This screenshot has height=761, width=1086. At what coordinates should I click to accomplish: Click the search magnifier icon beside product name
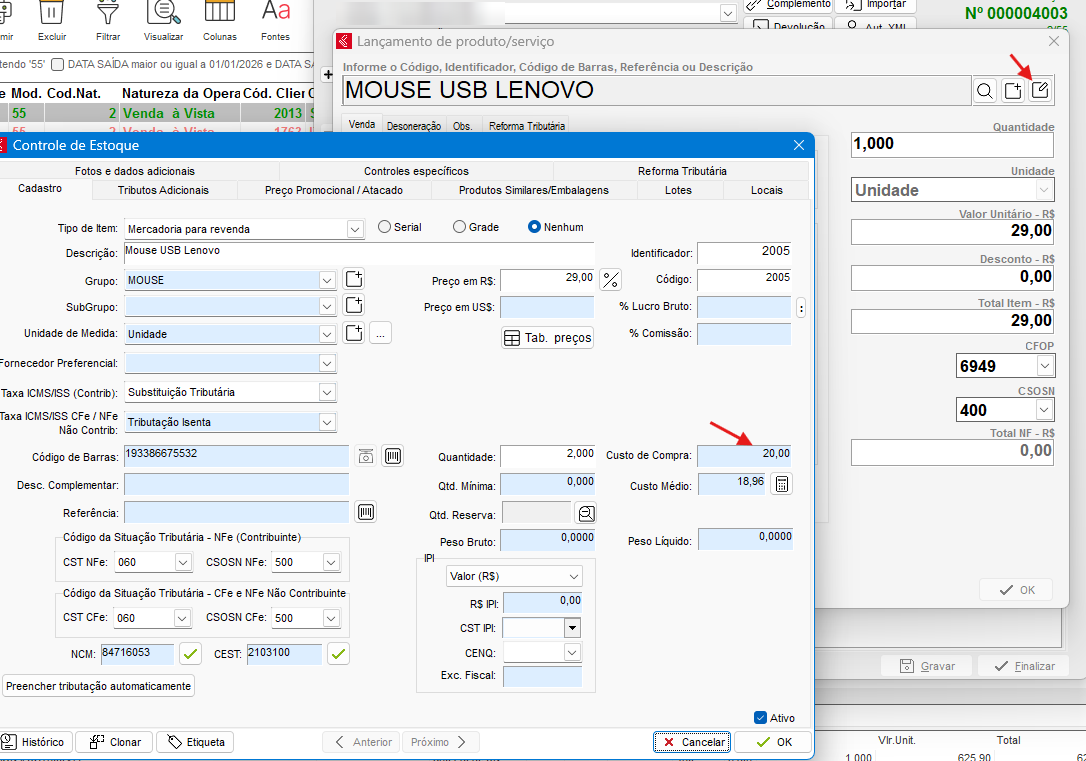tap(985, 91)
